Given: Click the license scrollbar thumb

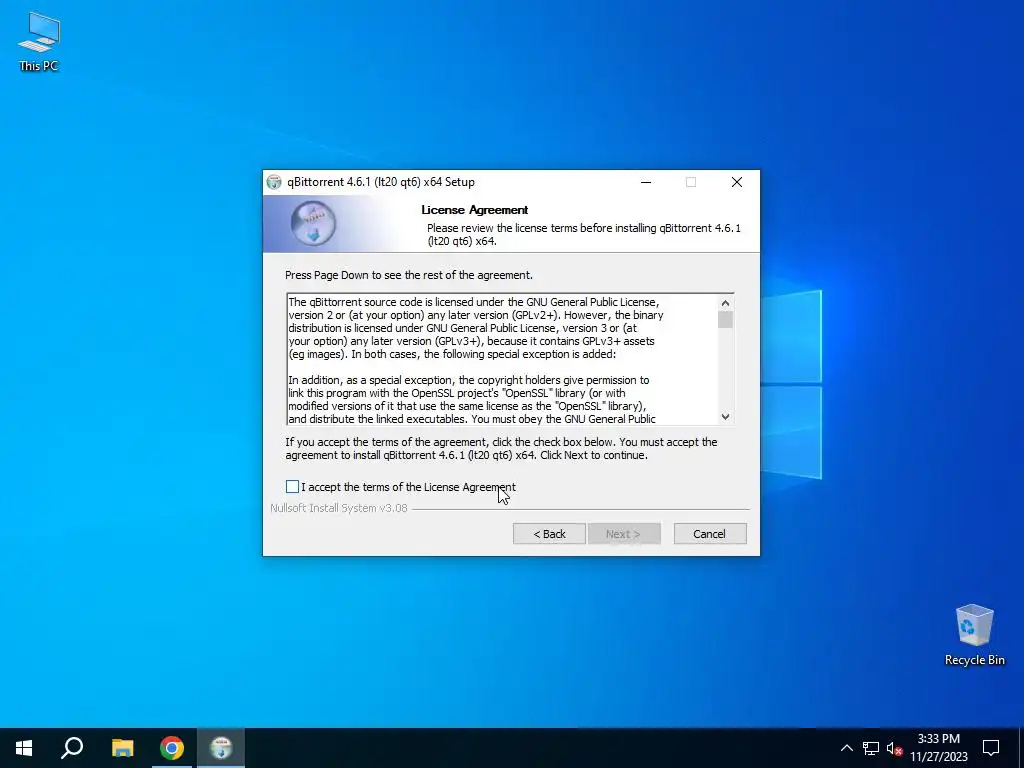Looking at the screenshot, I should point(725,319).
